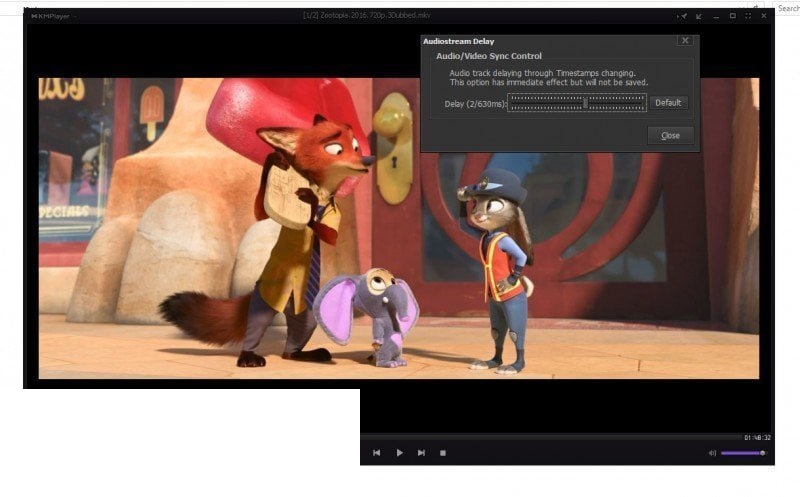Reset delay with the Default button
This screenshot has height=497, width=800.
coord(668,103)
